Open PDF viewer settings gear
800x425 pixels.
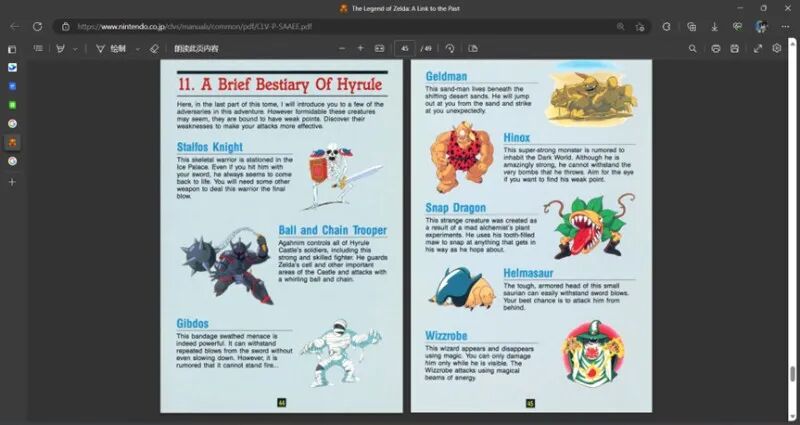click(777, 48)
